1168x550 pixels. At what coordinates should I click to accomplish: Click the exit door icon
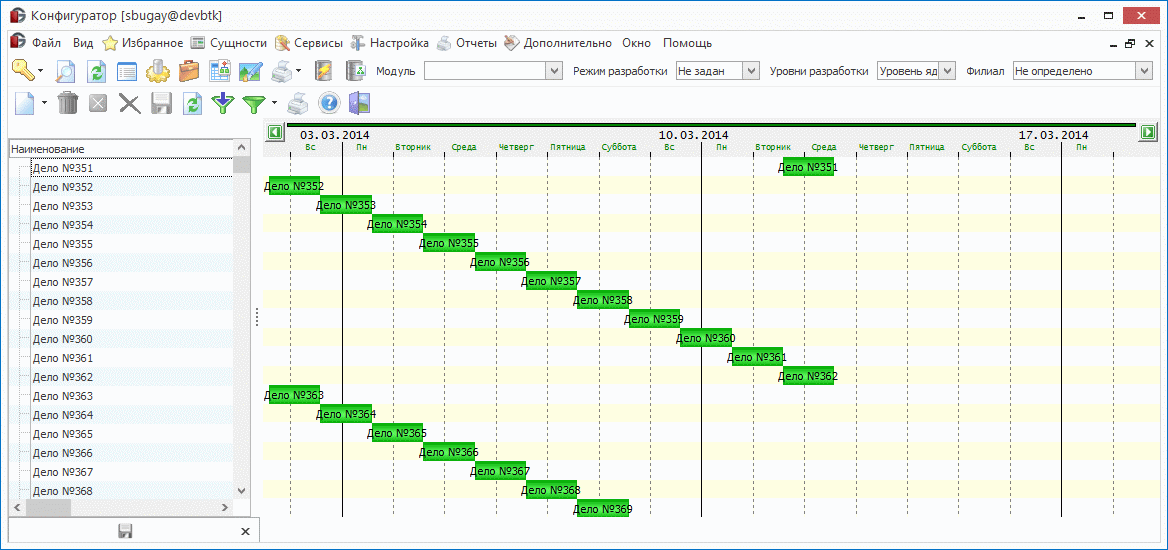pos(359,102)
